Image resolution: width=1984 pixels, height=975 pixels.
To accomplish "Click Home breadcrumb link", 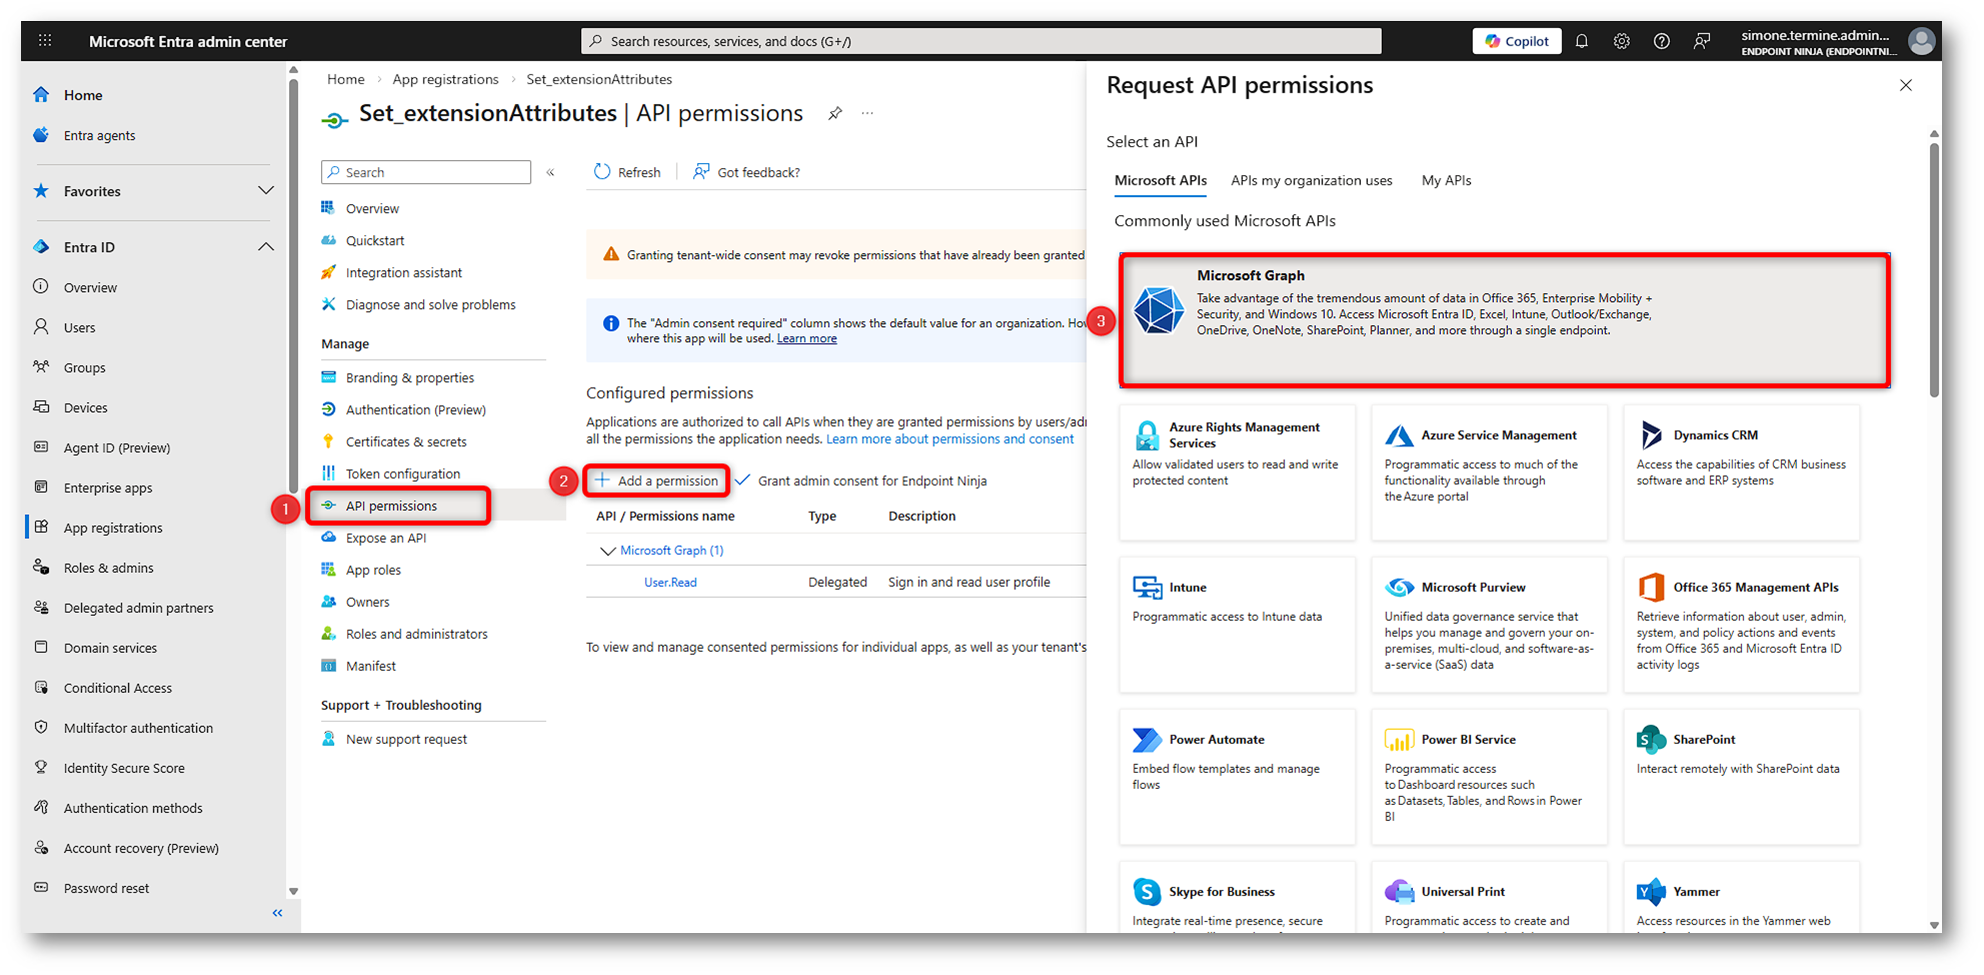I will (346, 79).
